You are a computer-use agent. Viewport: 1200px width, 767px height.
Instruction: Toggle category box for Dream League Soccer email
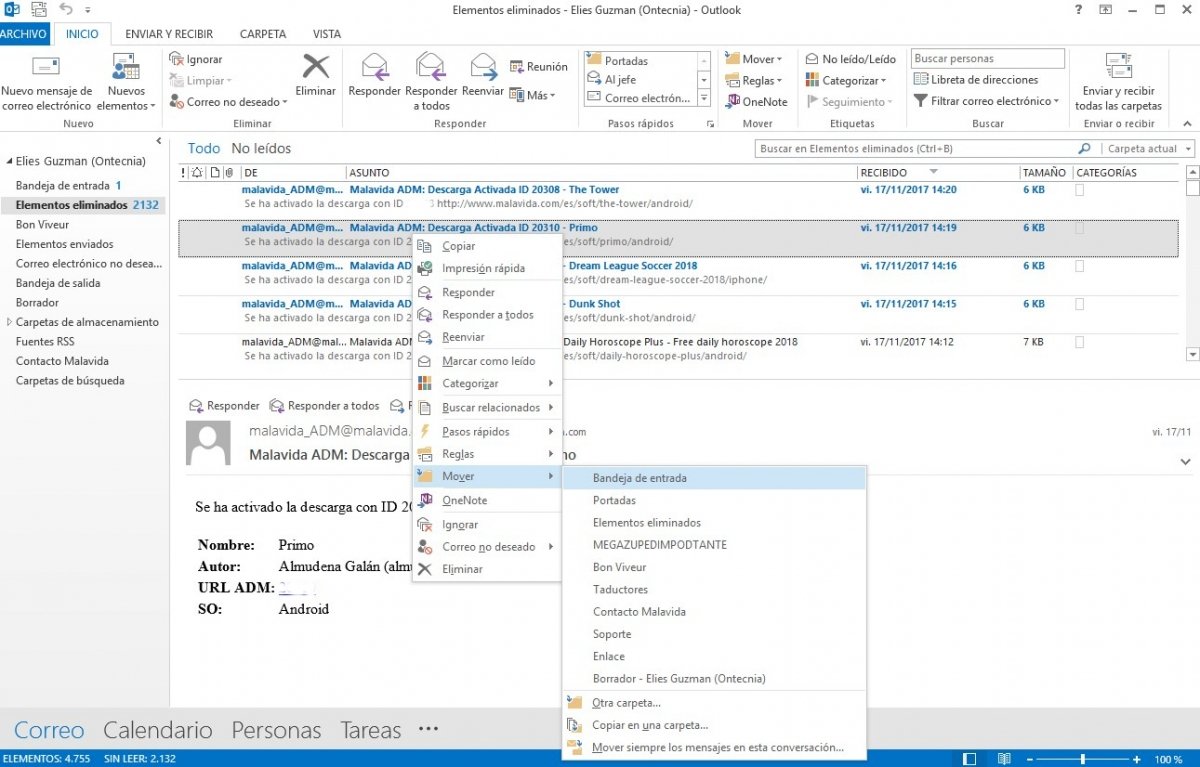pos(1079,266)
